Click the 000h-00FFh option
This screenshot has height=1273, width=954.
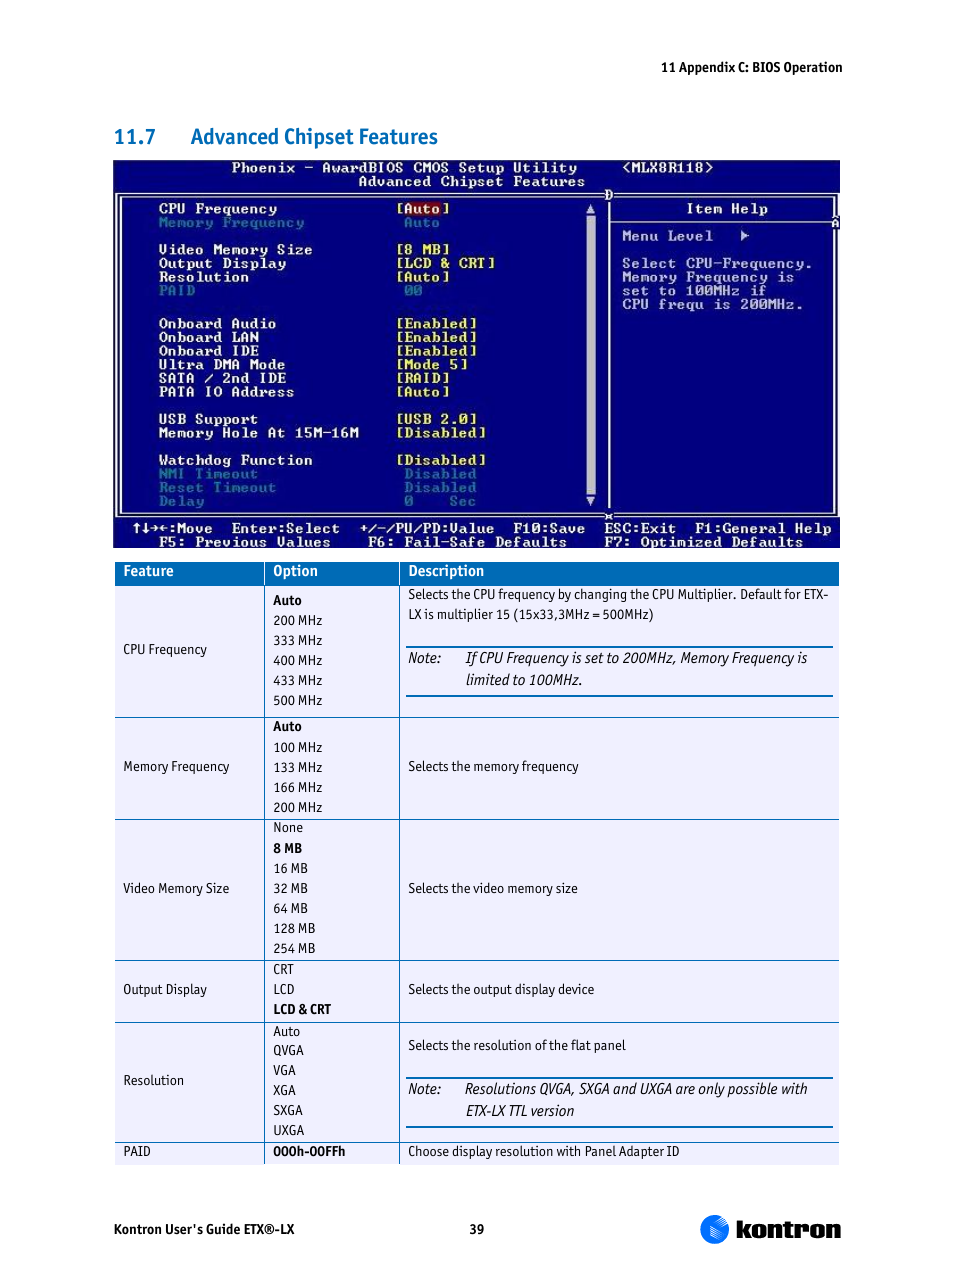[x=309, y=1152]
